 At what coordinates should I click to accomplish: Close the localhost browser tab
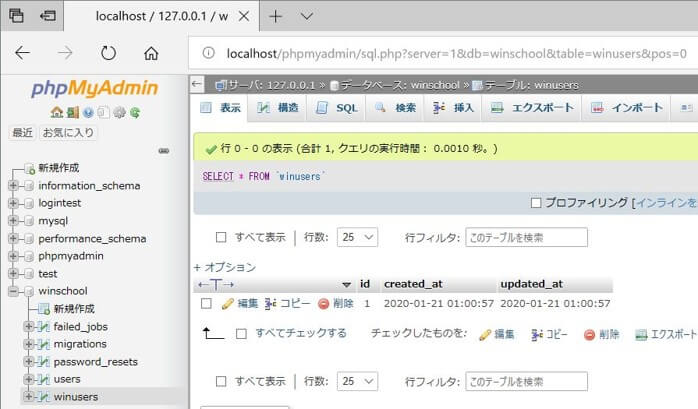click(x=244, y=16)
